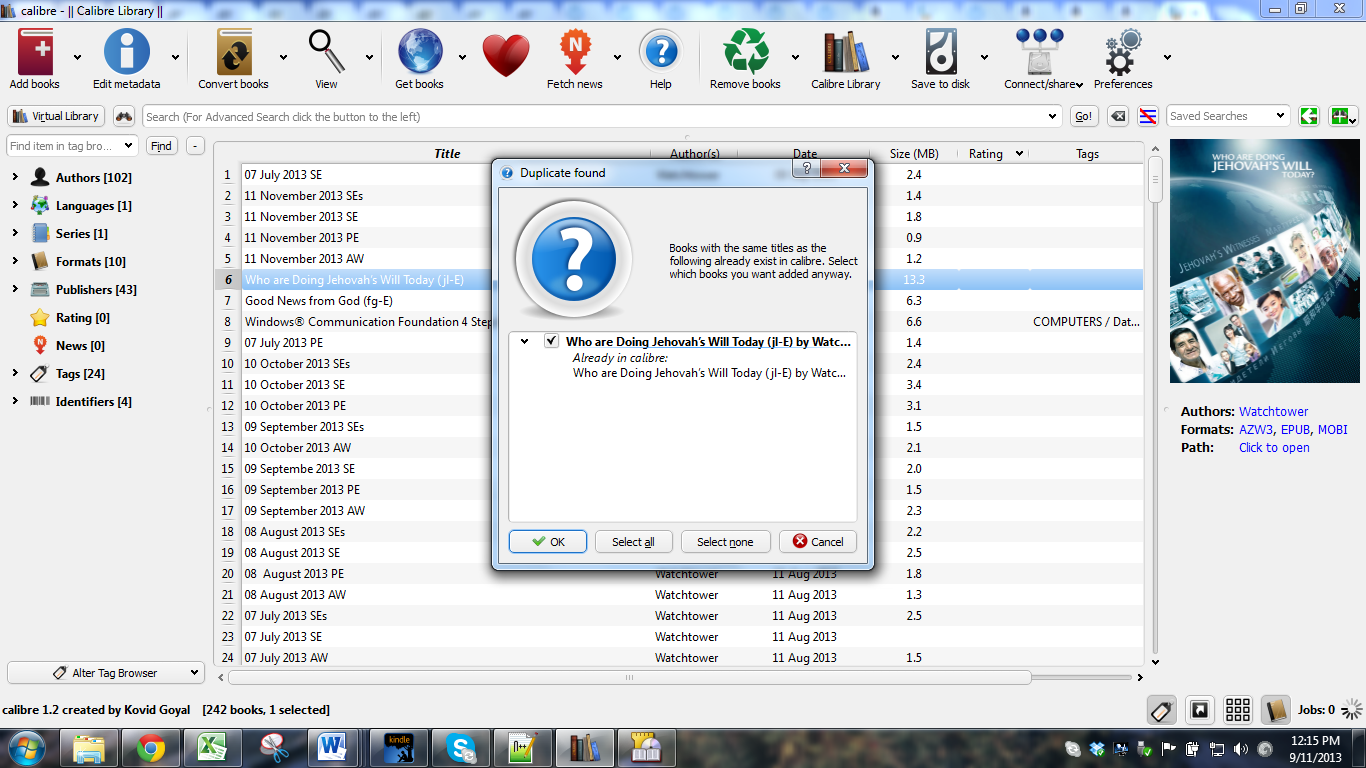Open the AZW3 format link

click(x=1256, y=430)
